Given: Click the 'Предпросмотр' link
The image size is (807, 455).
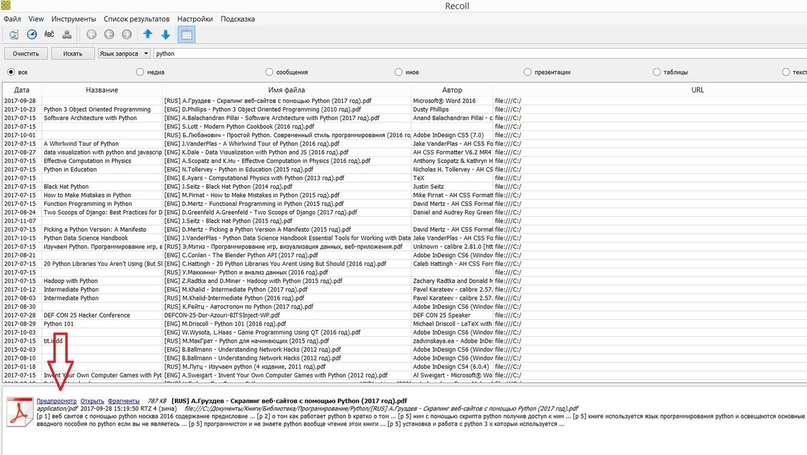Looking at the screenshot, I should (x=56, y=401).
